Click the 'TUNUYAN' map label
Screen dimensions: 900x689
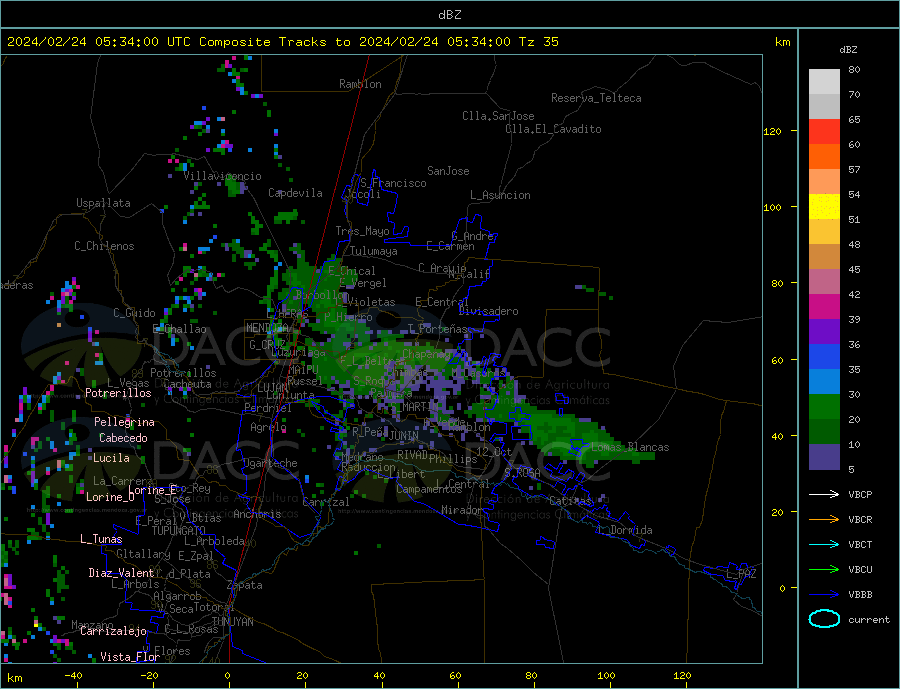pyautogui.click(x=232, y=622)
